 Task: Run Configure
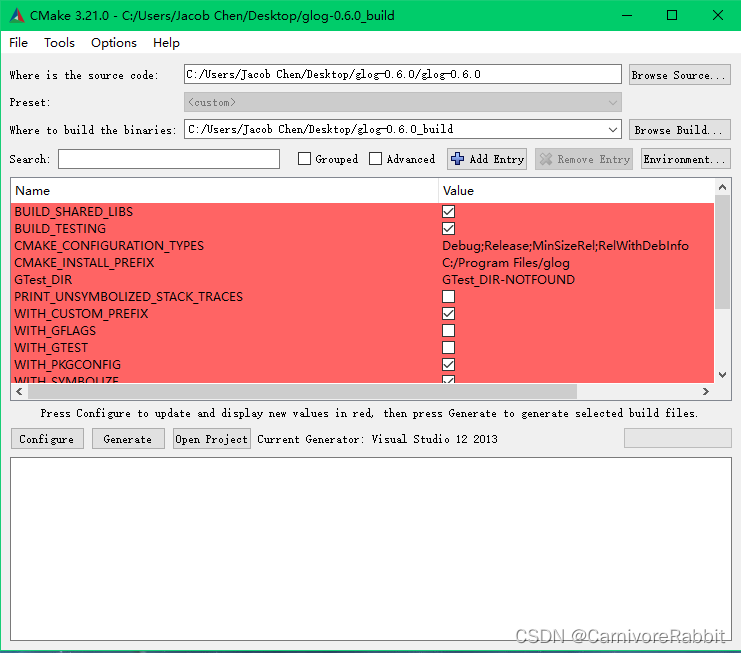(47, 439)
